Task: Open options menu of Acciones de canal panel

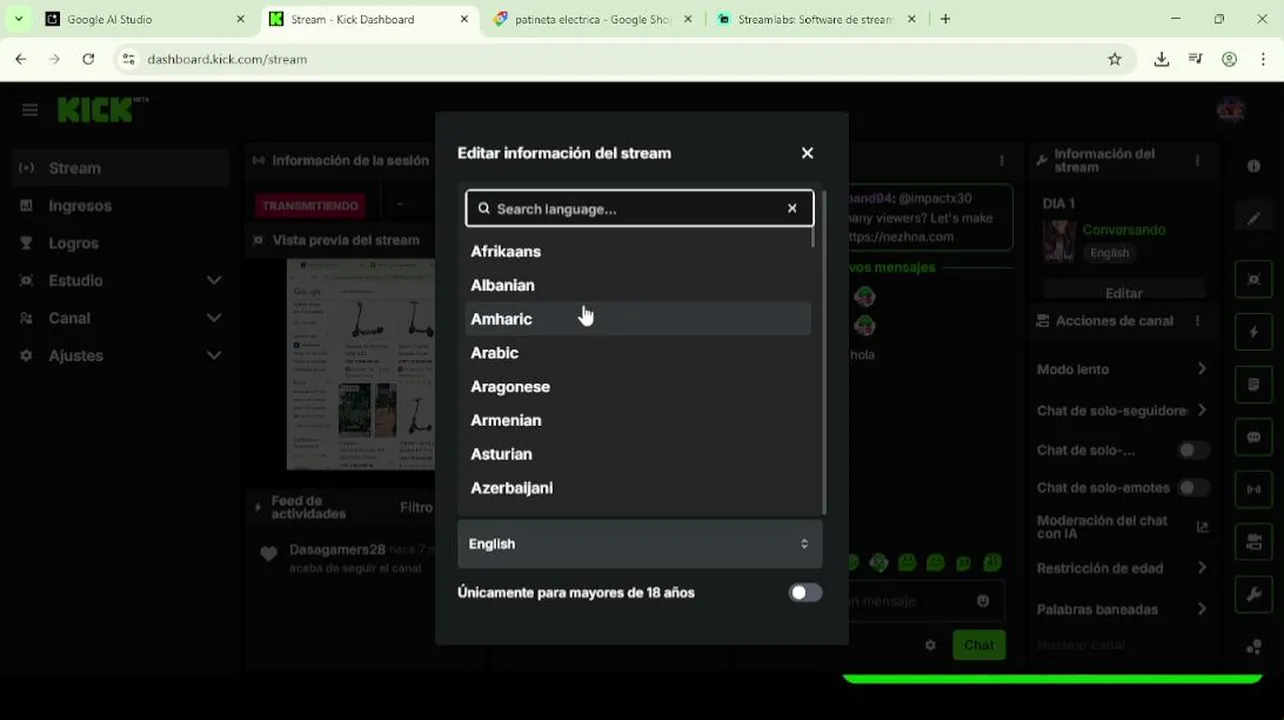Action: pos(1197,321)
